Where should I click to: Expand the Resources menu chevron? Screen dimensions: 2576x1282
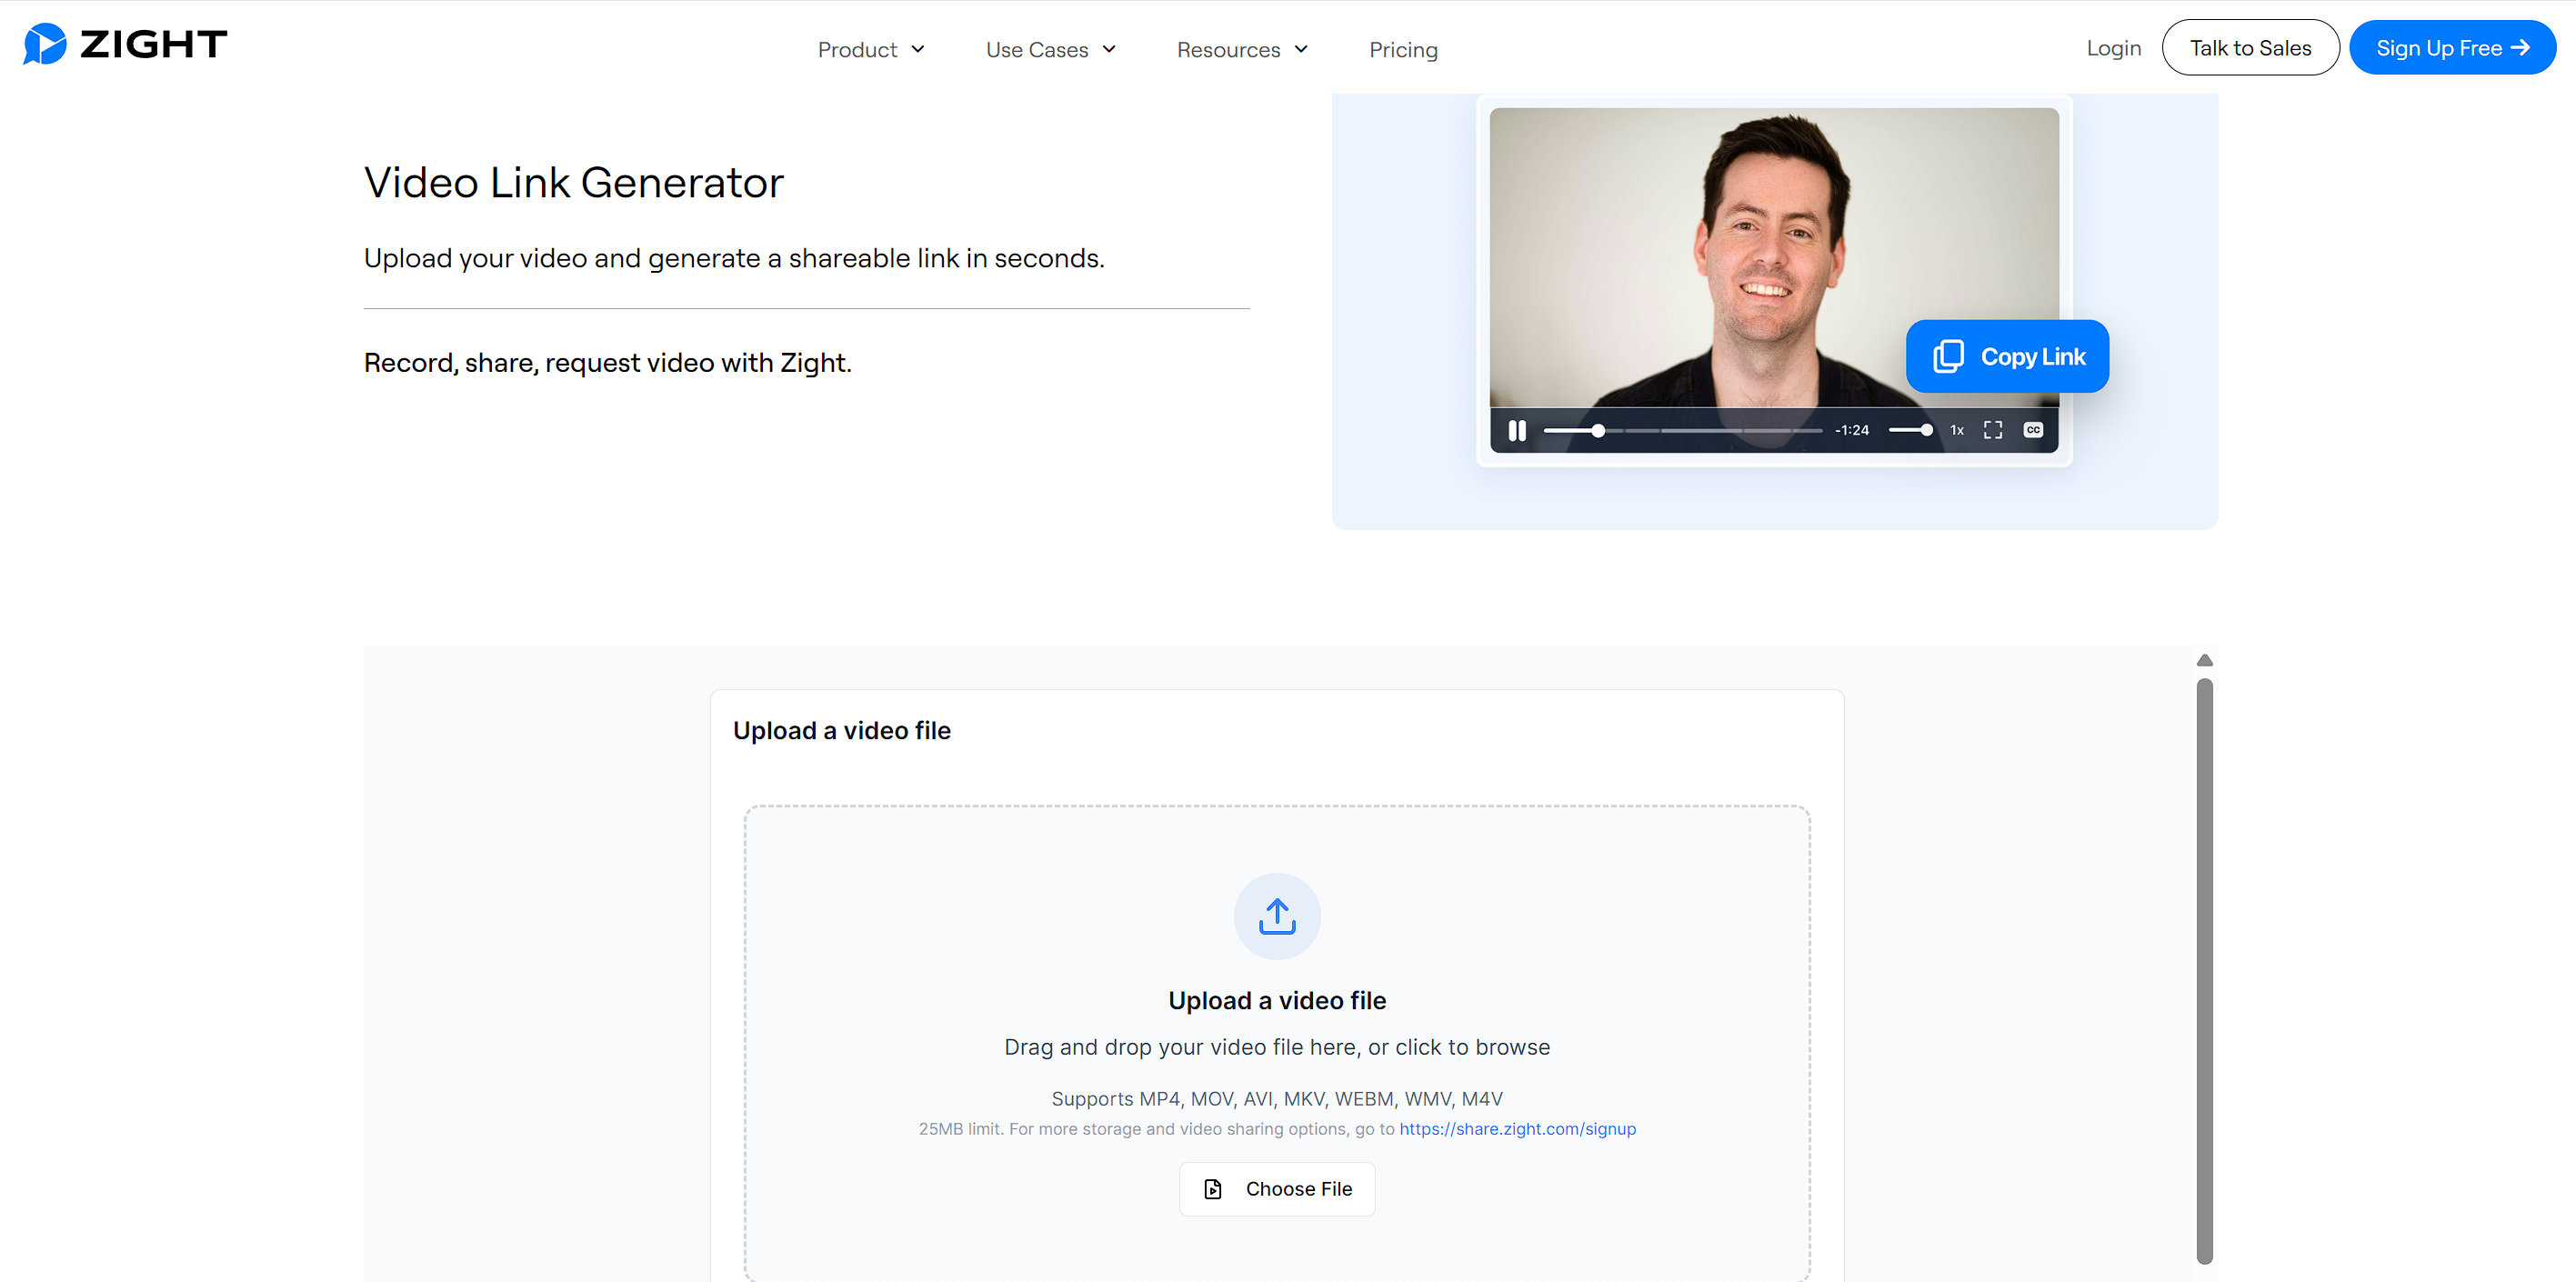1301,50
